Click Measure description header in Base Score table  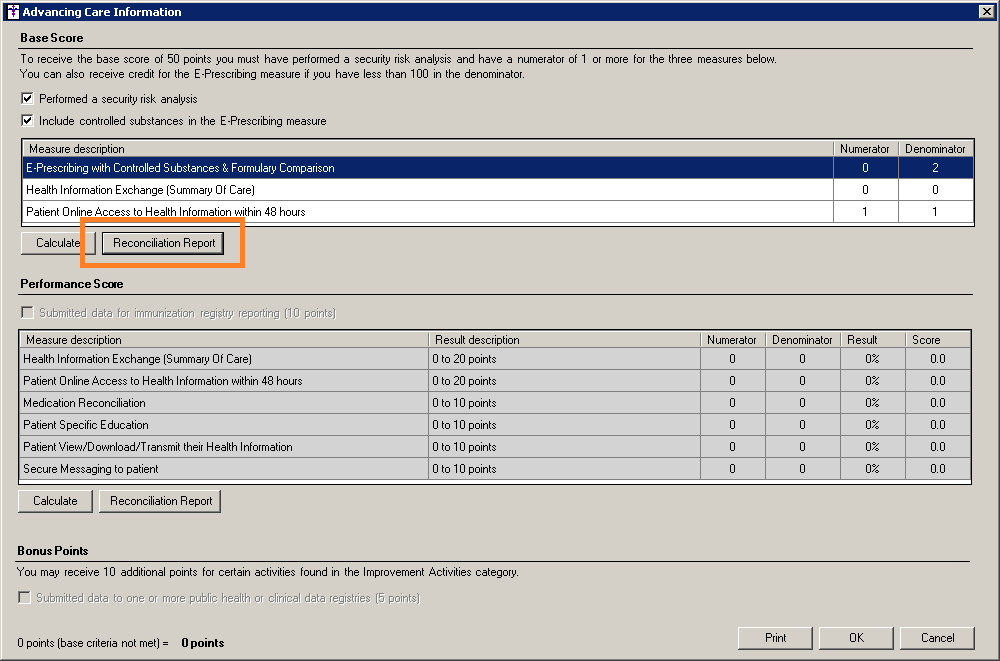point(428,149)
